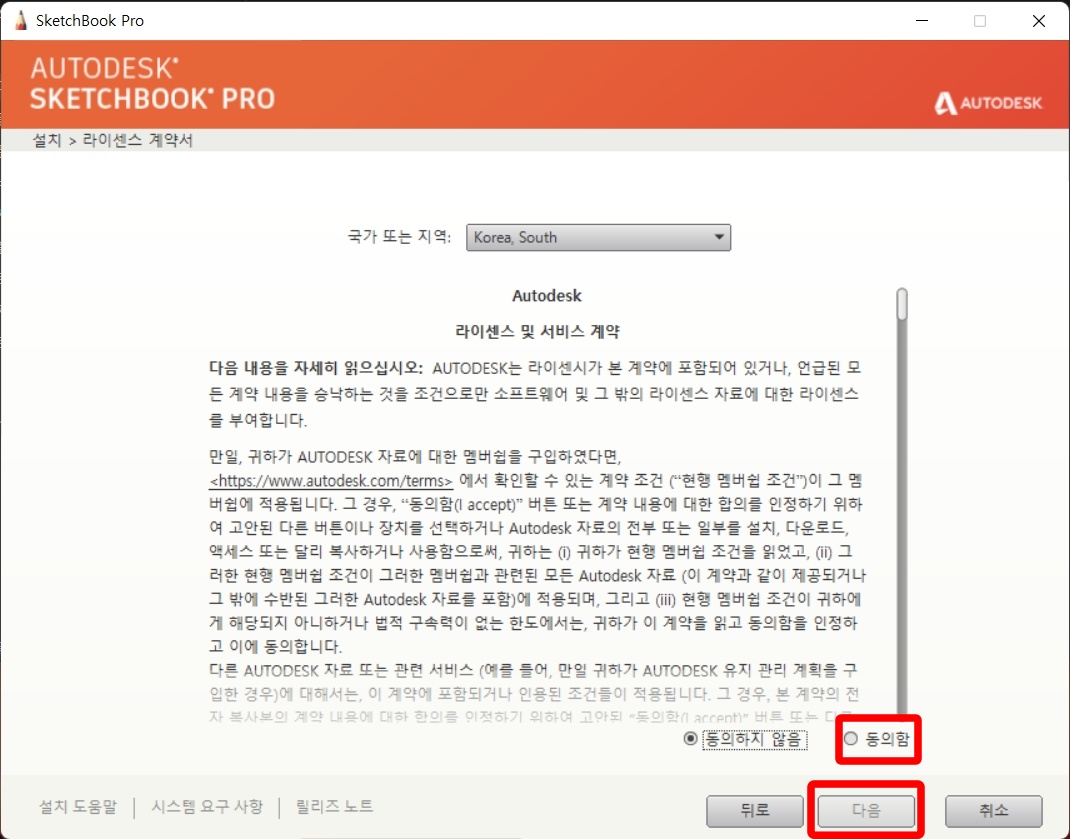This screenshot has width=1070, height=839.
Task: Click the license agreement scrollbar thumb
Action: [x=902, y=304]
